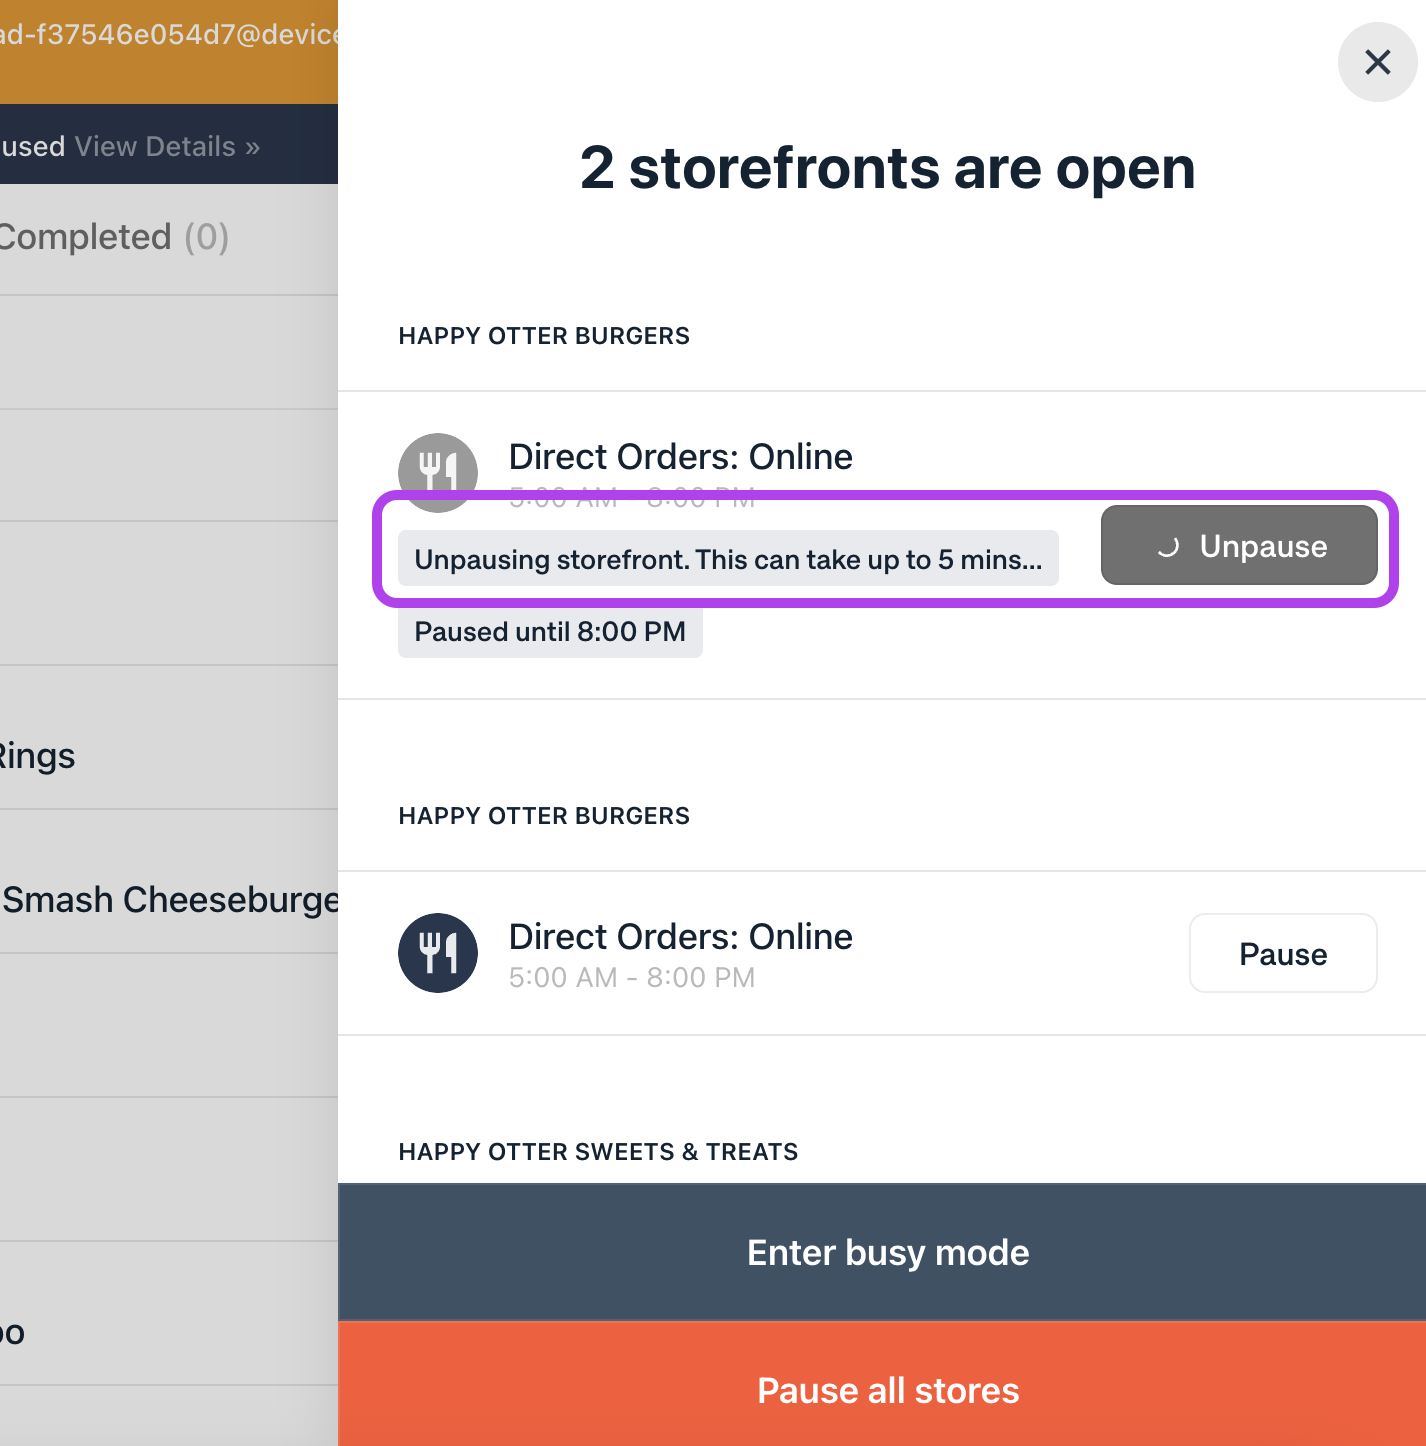Pause the open Direct Orders storefront

(x=1282, y=953)
